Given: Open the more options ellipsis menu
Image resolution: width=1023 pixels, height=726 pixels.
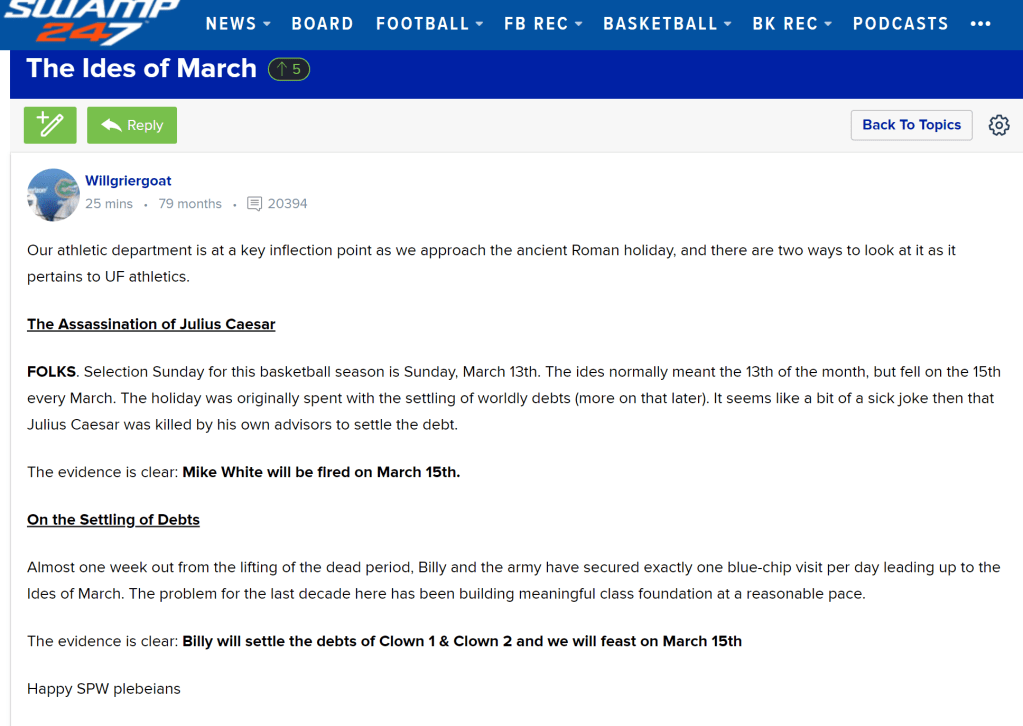Looking at the screenshot, I should click(980, 24).
